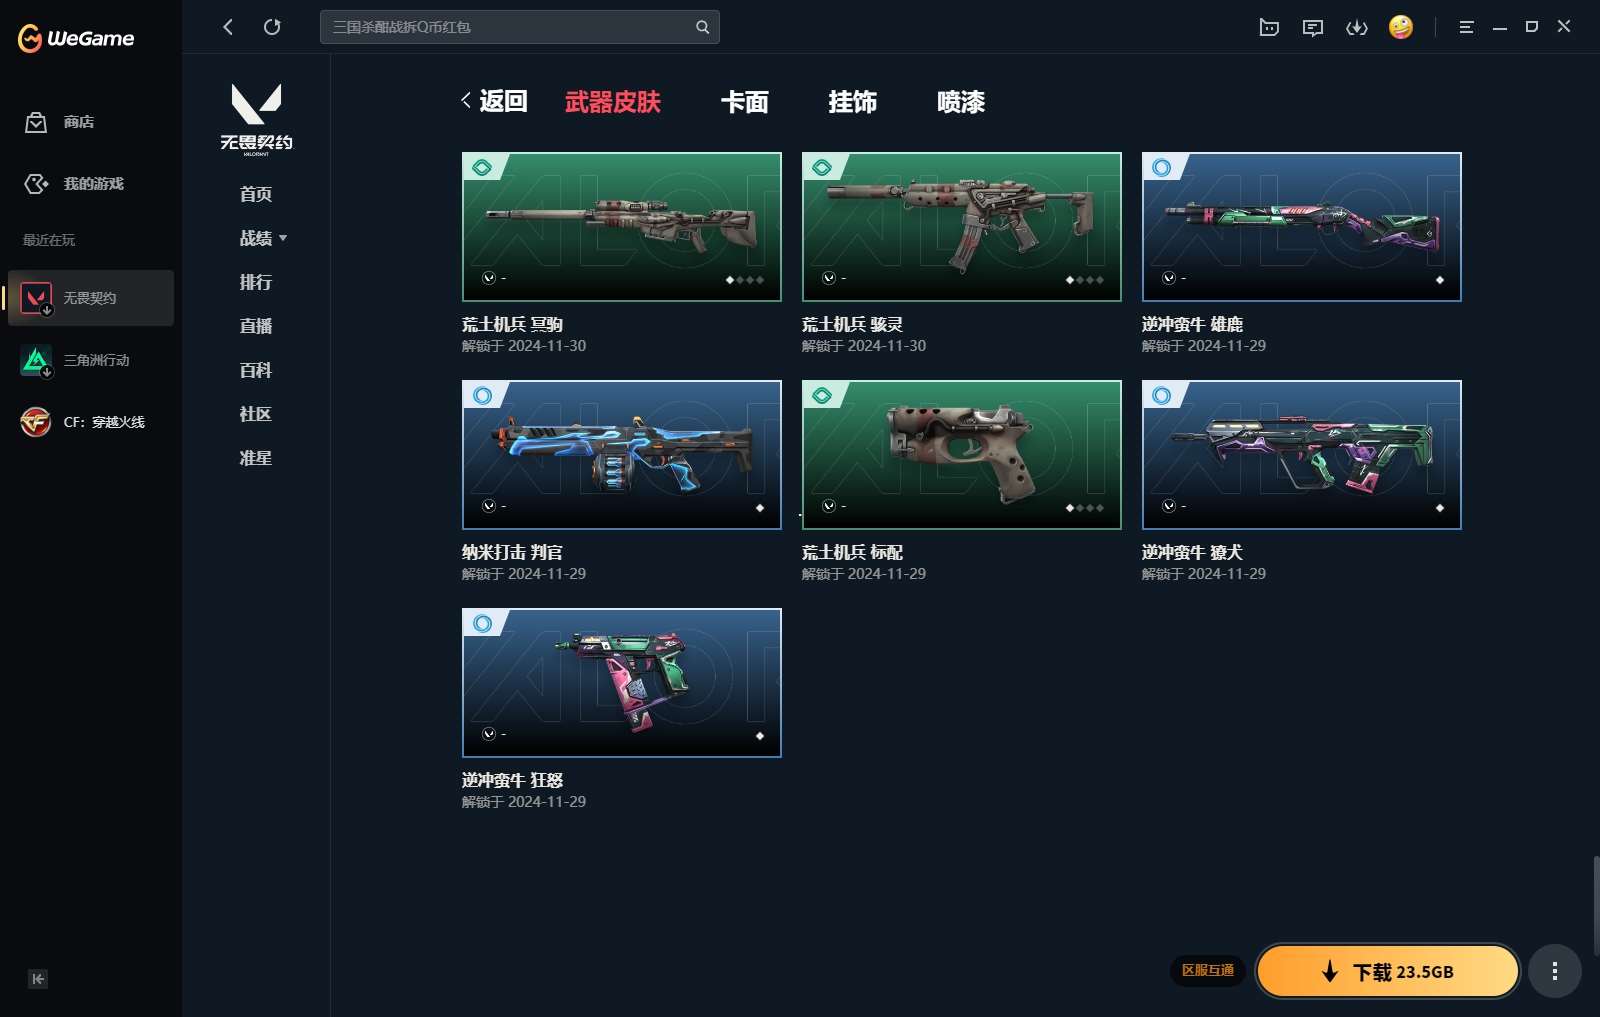This screenshot has height=1017, width=1600.
Task: Click the 下载 23.5GB button
Action: (1388, 971)
